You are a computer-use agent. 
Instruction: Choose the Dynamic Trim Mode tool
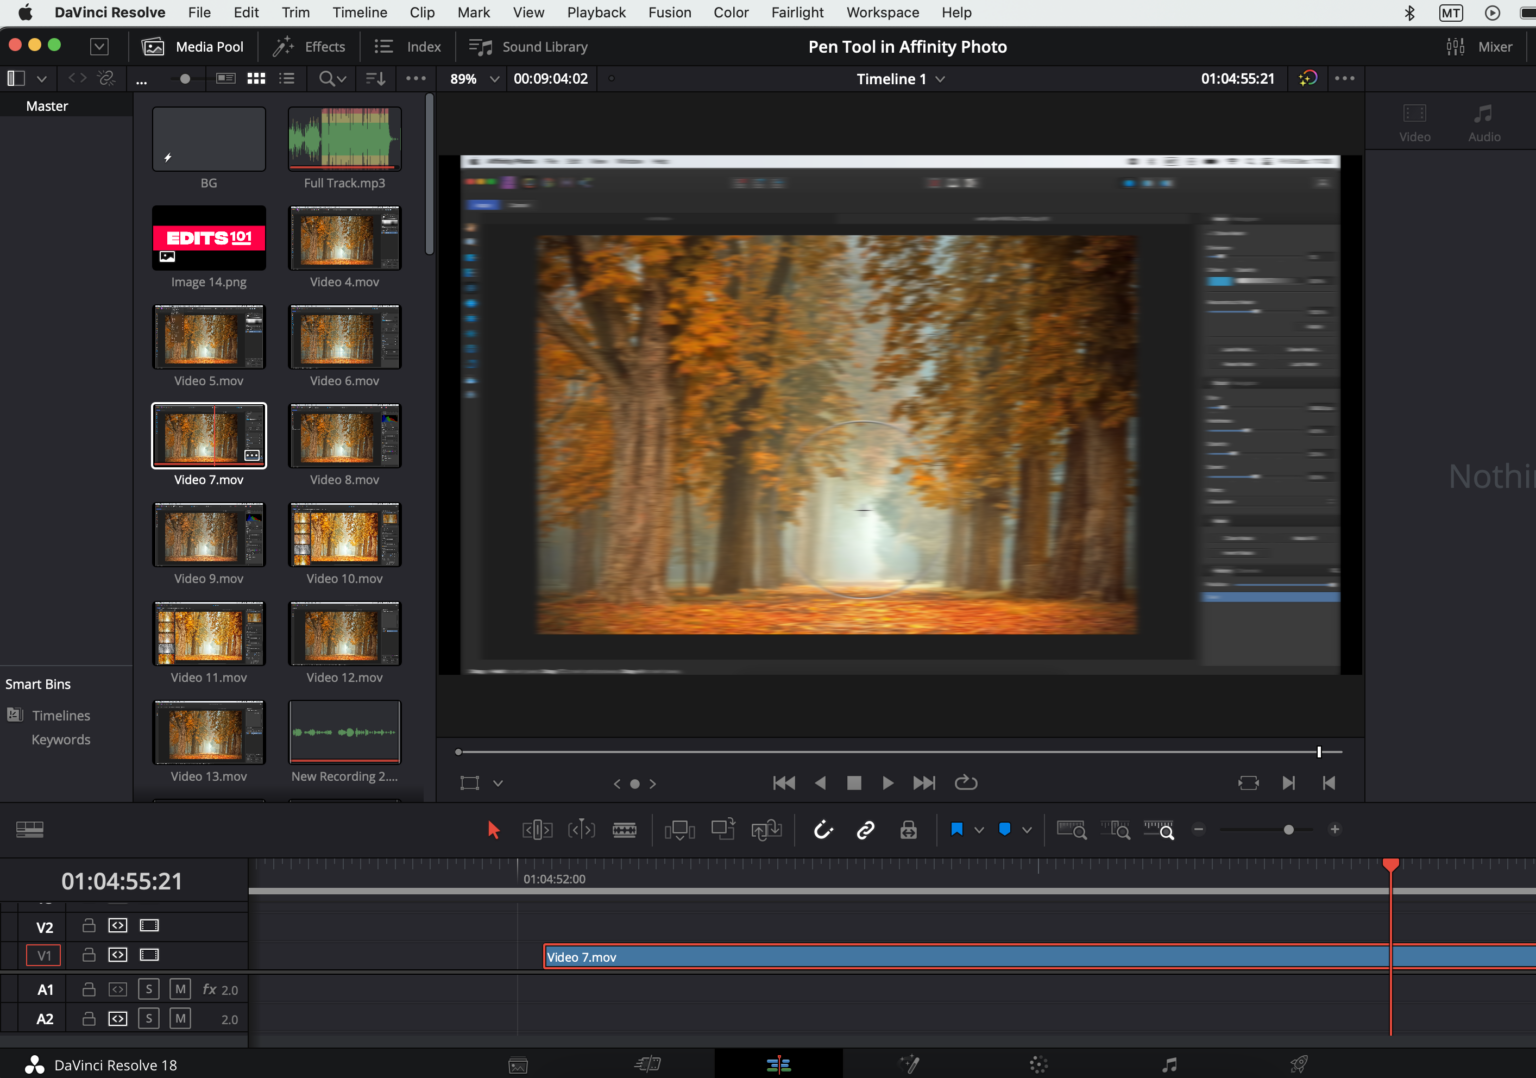pyautogui.click(x=581, y=830)
